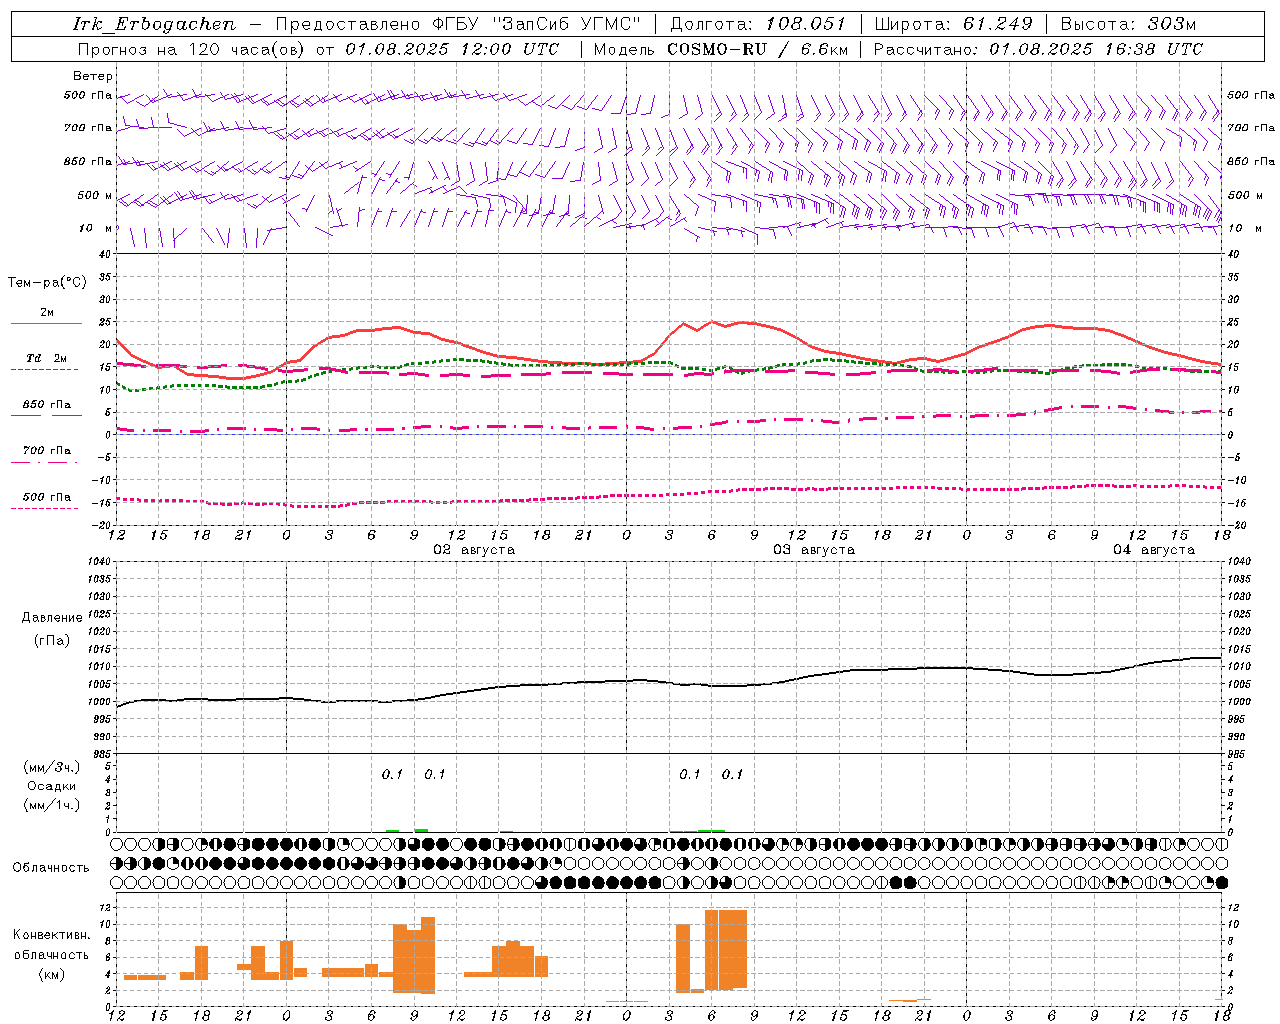Viewport: 1280px width, 1024px height.
Task: Click the 'Конвективн.' convective cloud label
Action: point(51,935)
